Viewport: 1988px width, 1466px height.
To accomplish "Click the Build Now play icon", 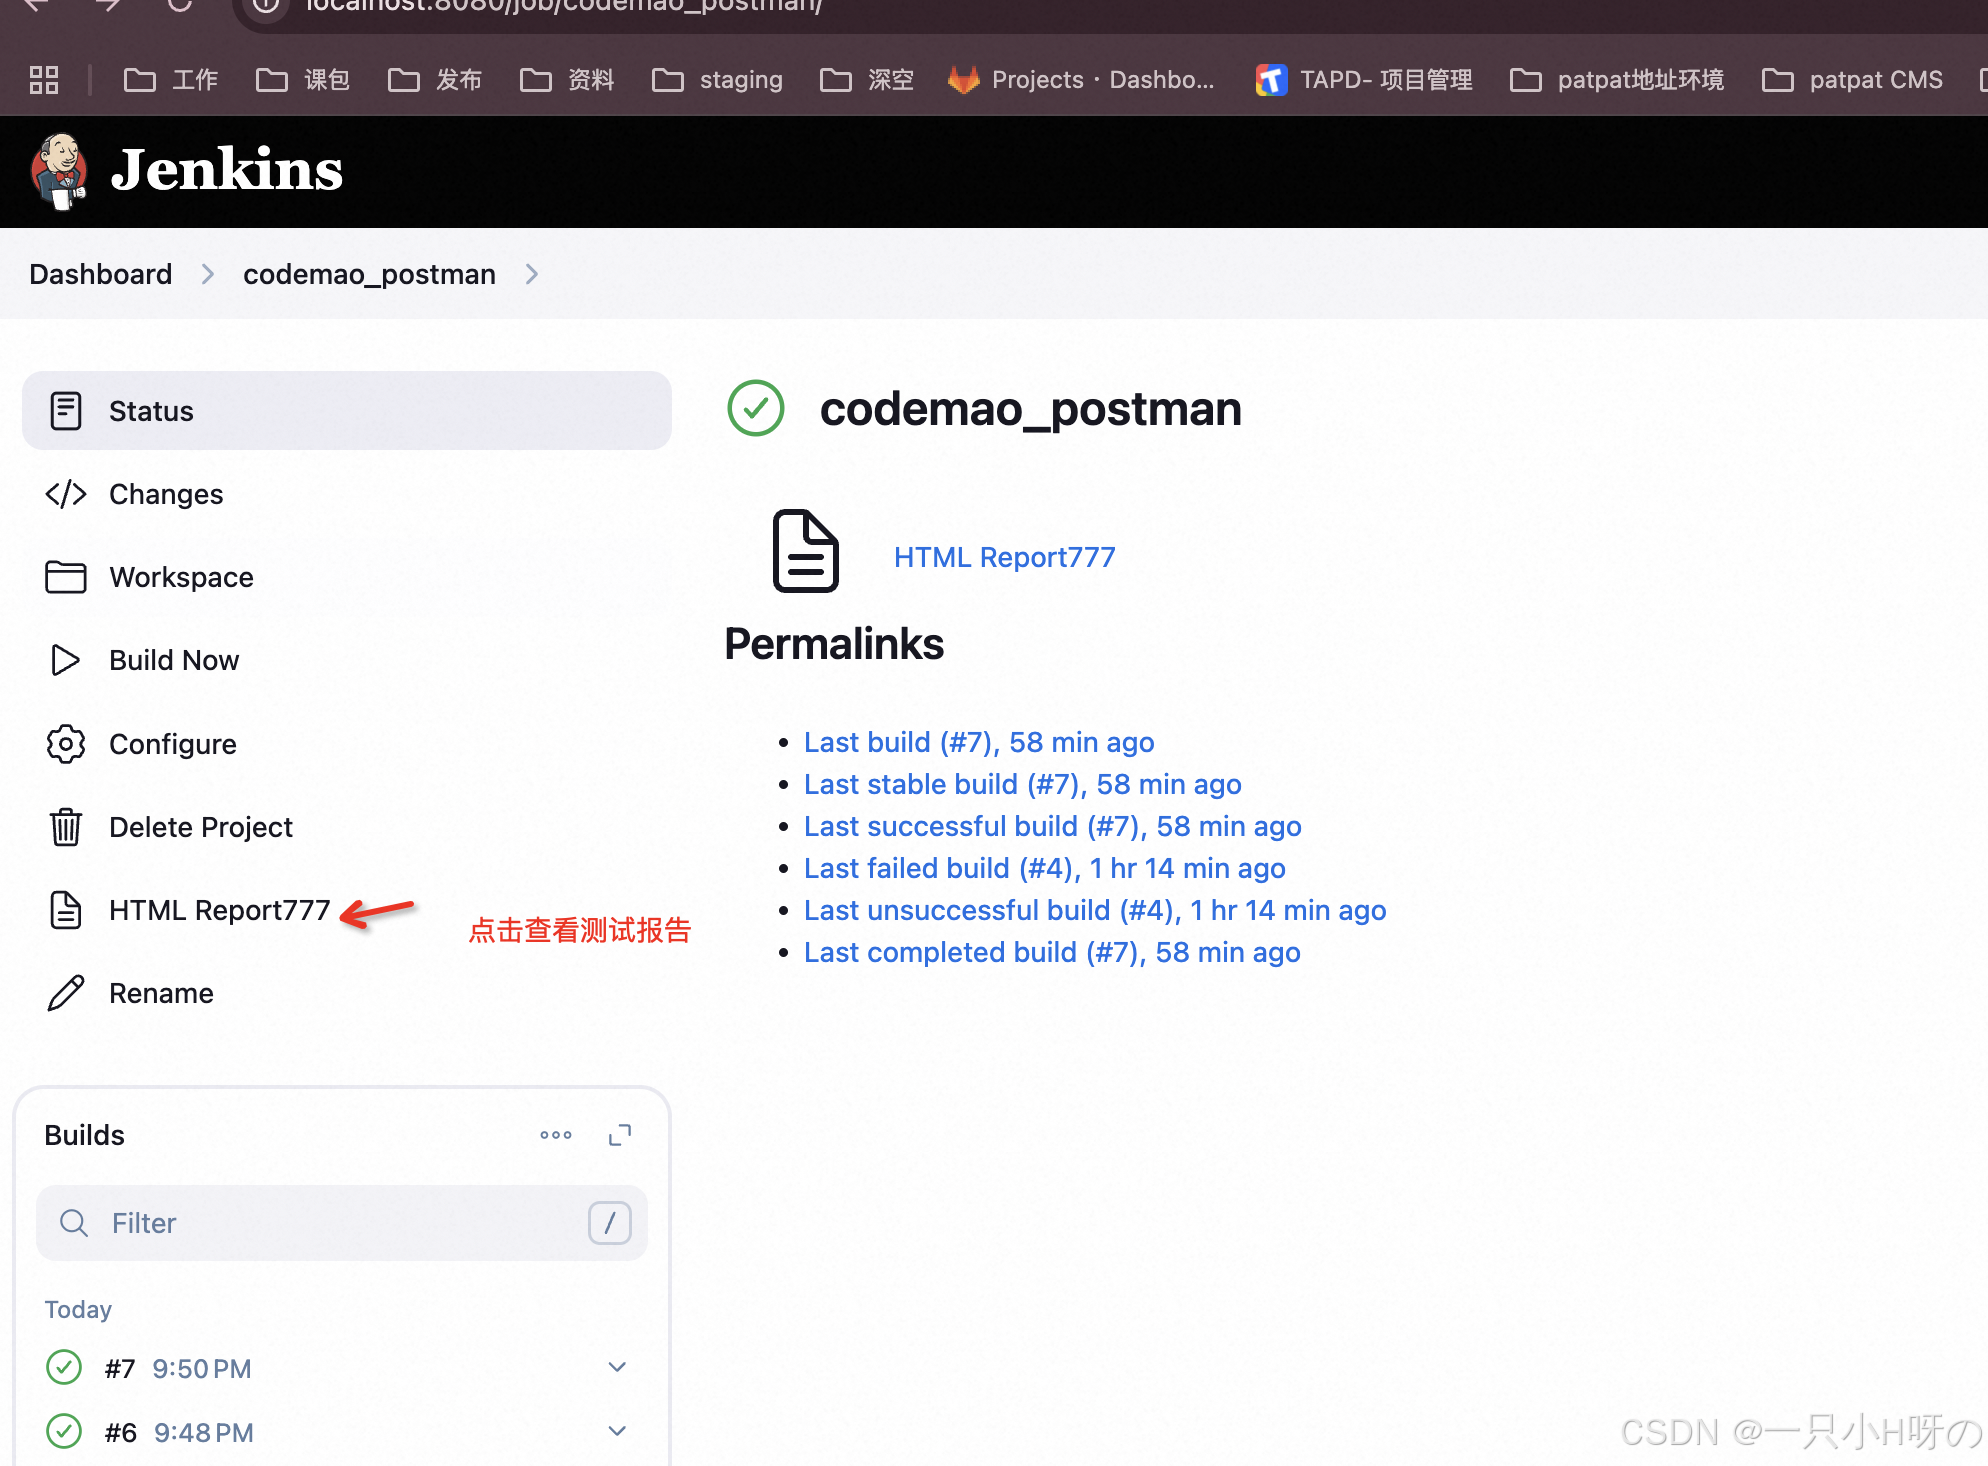I will point(66,660).
